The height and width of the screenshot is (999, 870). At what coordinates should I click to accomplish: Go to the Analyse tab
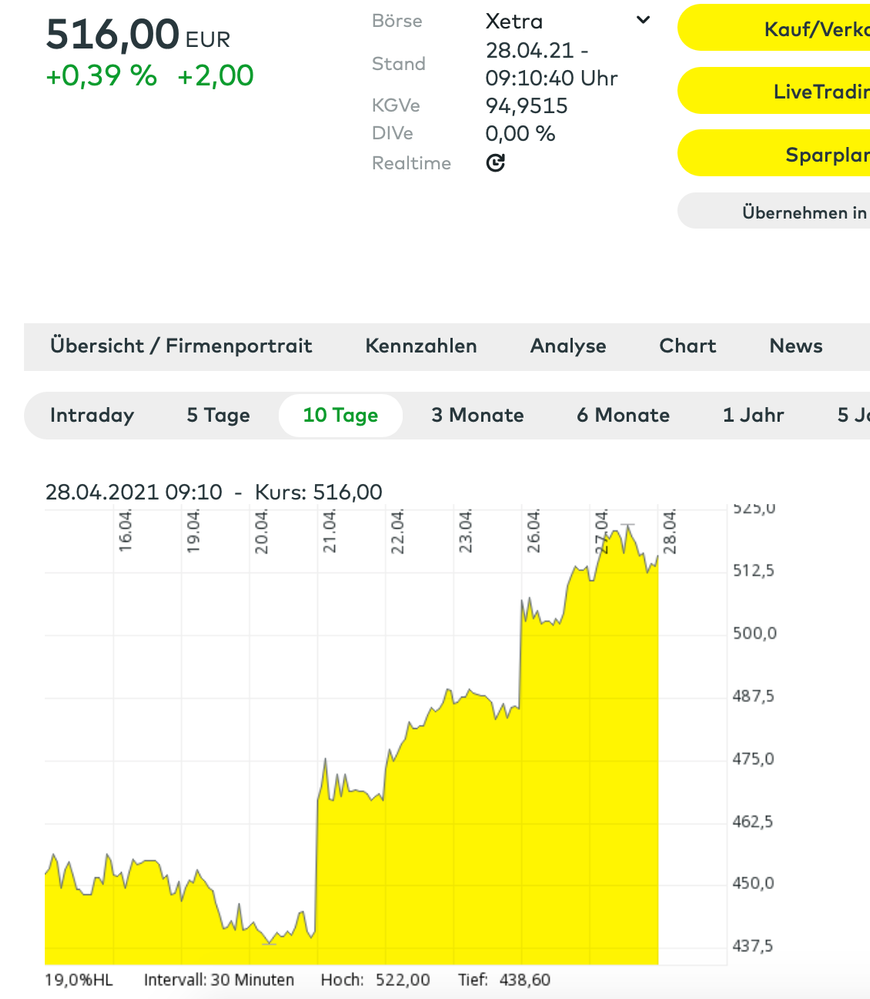click(568, 346)
